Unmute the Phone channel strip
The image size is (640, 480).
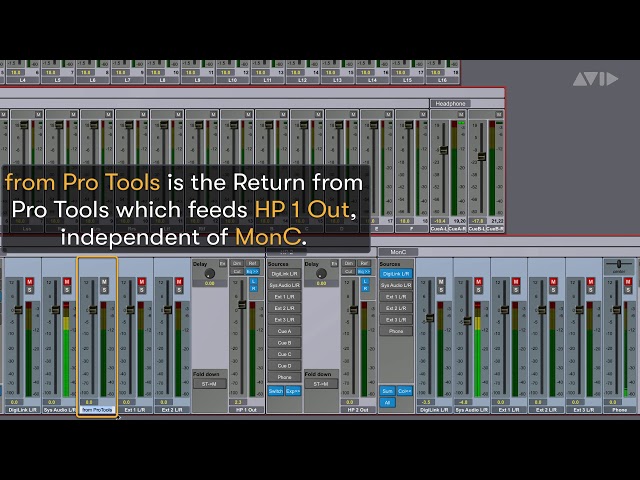point(628,282)
